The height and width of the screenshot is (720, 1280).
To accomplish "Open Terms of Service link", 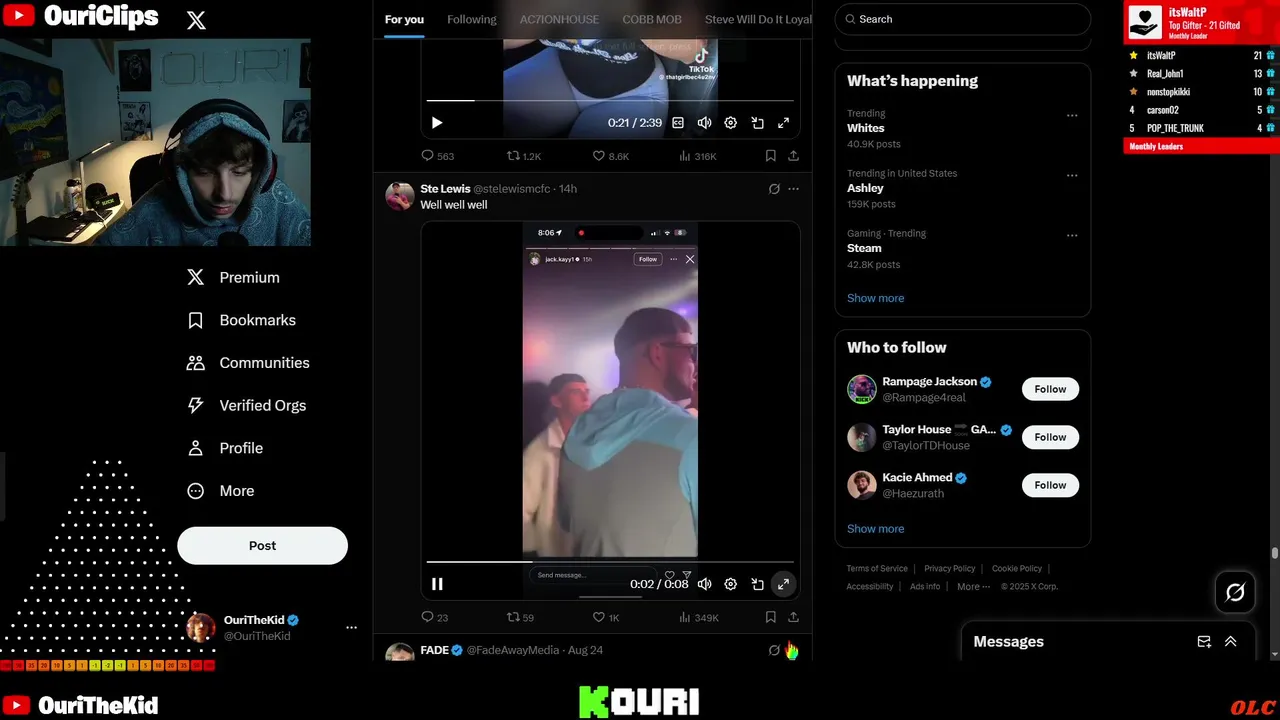I will (x=877, y=569).
